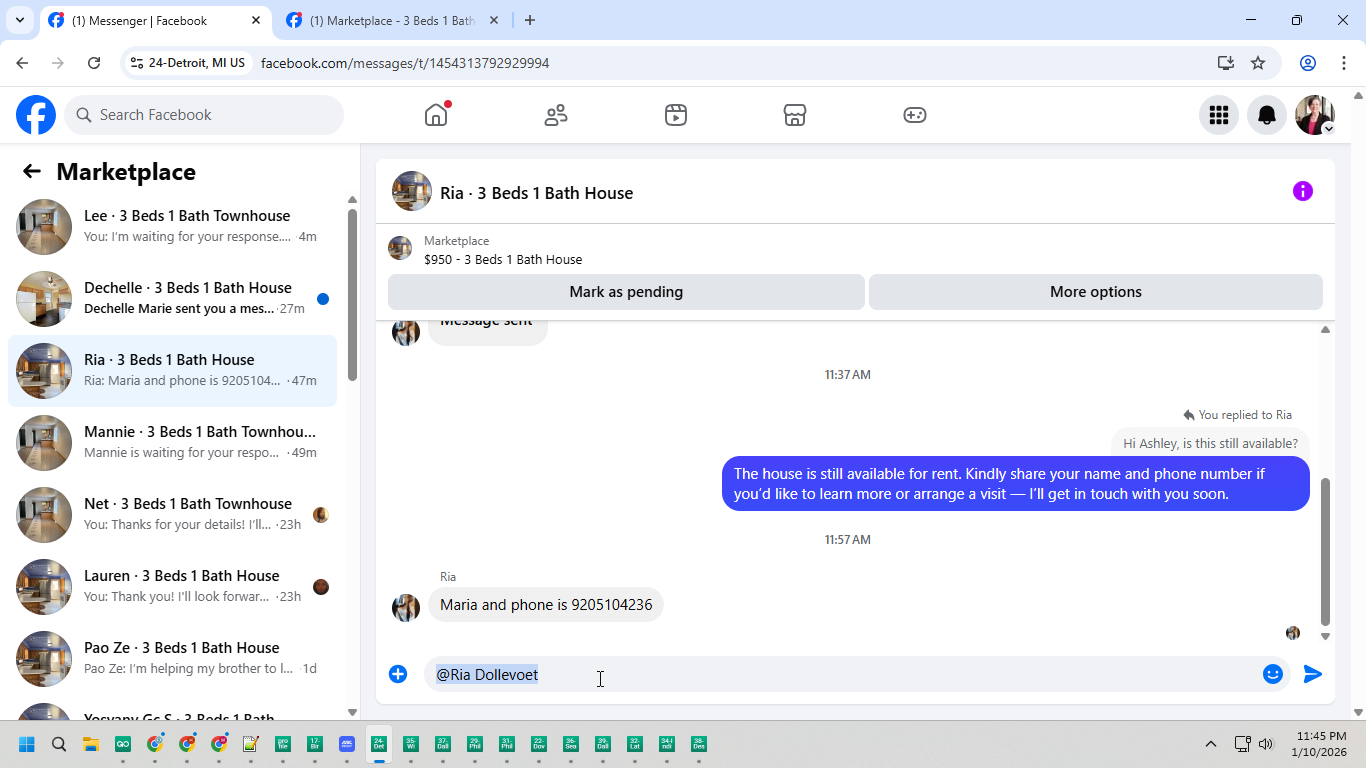The width and height of the screenshot is (1366, 768).
Task: Click the $950 listing title link
Action: [503, 259]
